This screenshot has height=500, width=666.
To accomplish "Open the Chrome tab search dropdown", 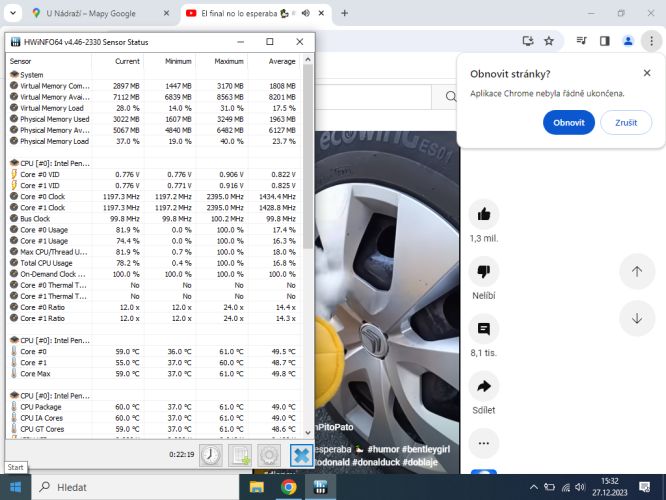I will pyautogui.click(x=13, y=13).
